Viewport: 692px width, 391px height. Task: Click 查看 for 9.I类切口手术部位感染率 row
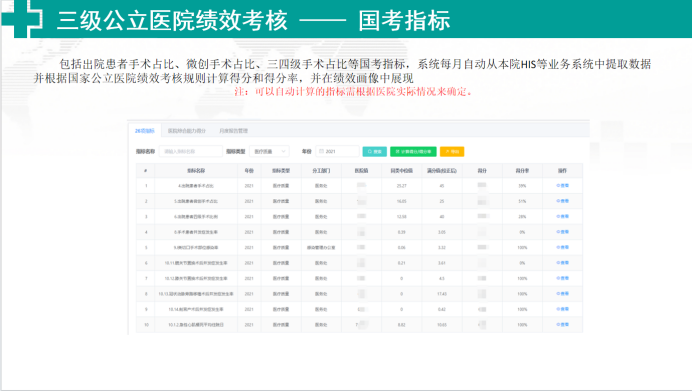(x=562, y=248)
